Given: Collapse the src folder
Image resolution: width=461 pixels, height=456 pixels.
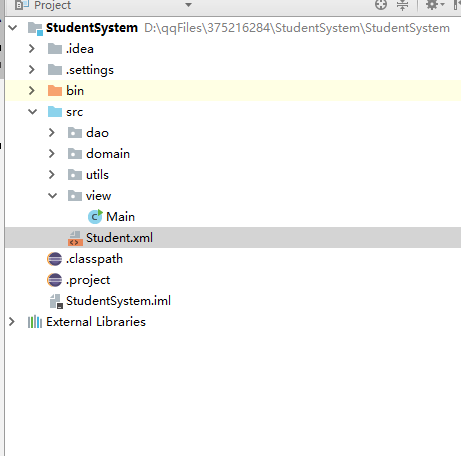Looking at the screenshot, I should click(32, 112).
